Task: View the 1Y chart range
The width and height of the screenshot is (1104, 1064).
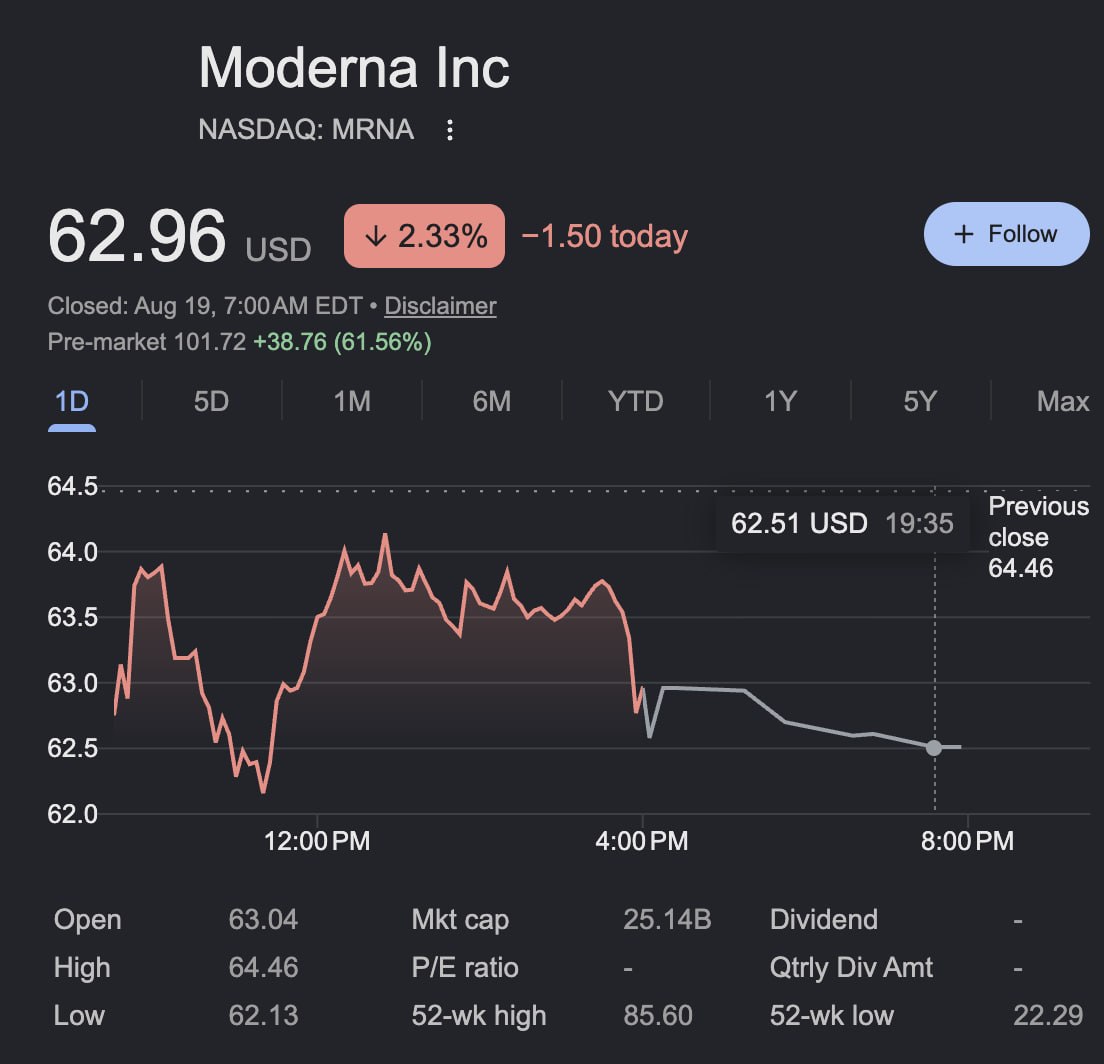Action: 780,401
